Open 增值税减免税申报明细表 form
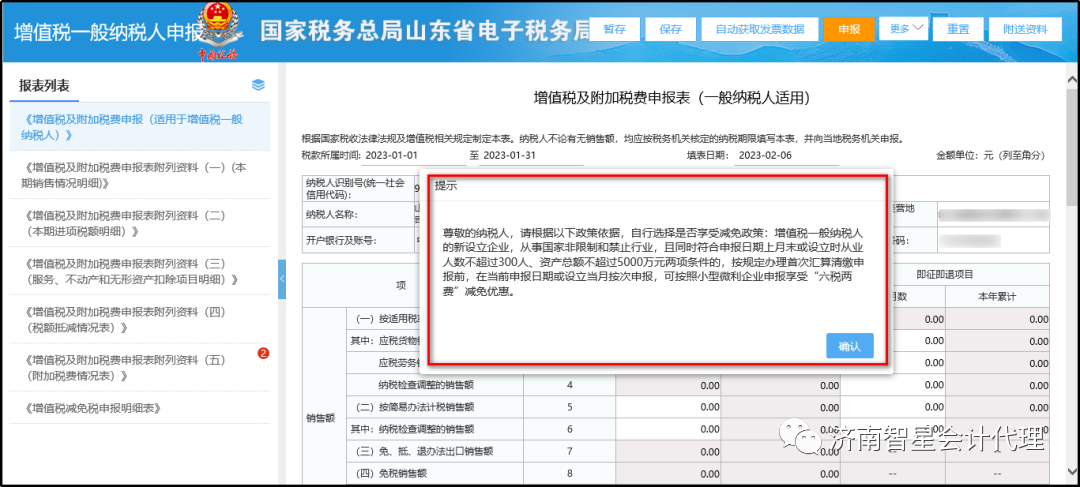Viewport: 1080px width, 487px height. pyautogui.click(x=140, y=408)
